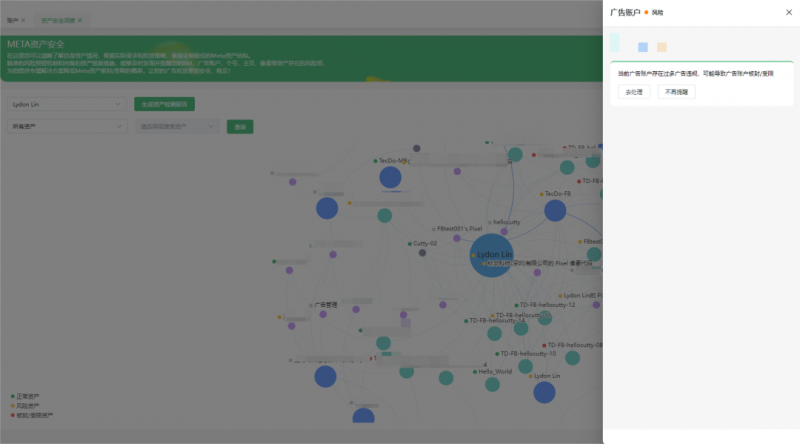Screen dimensions: 800x444
Task: Click the 不再提醒 button
Action: (676, 92)
